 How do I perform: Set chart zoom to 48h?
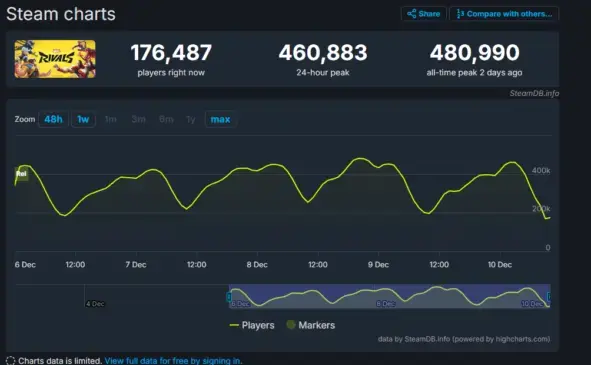53,120
